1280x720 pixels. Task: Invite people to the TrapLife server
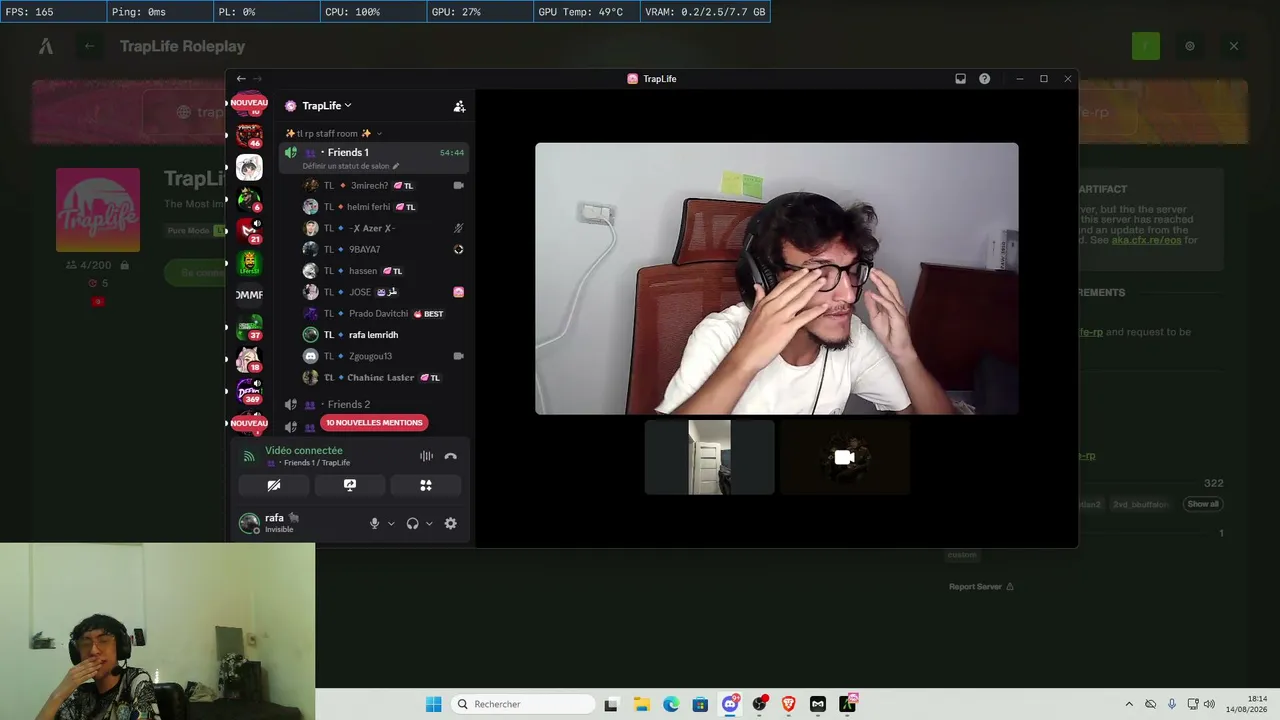tap(459, 106)
